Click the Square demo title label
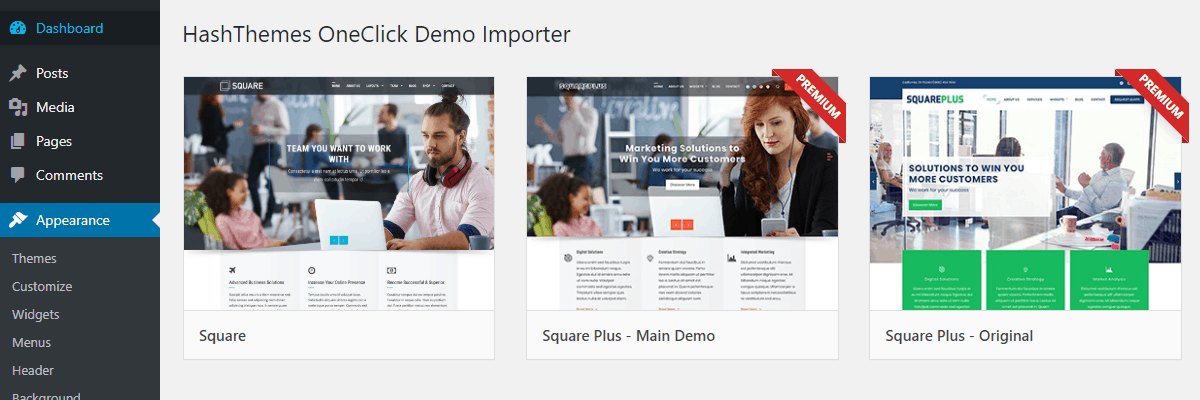The height and width of the screenshot is (400, 1200). 222,336
